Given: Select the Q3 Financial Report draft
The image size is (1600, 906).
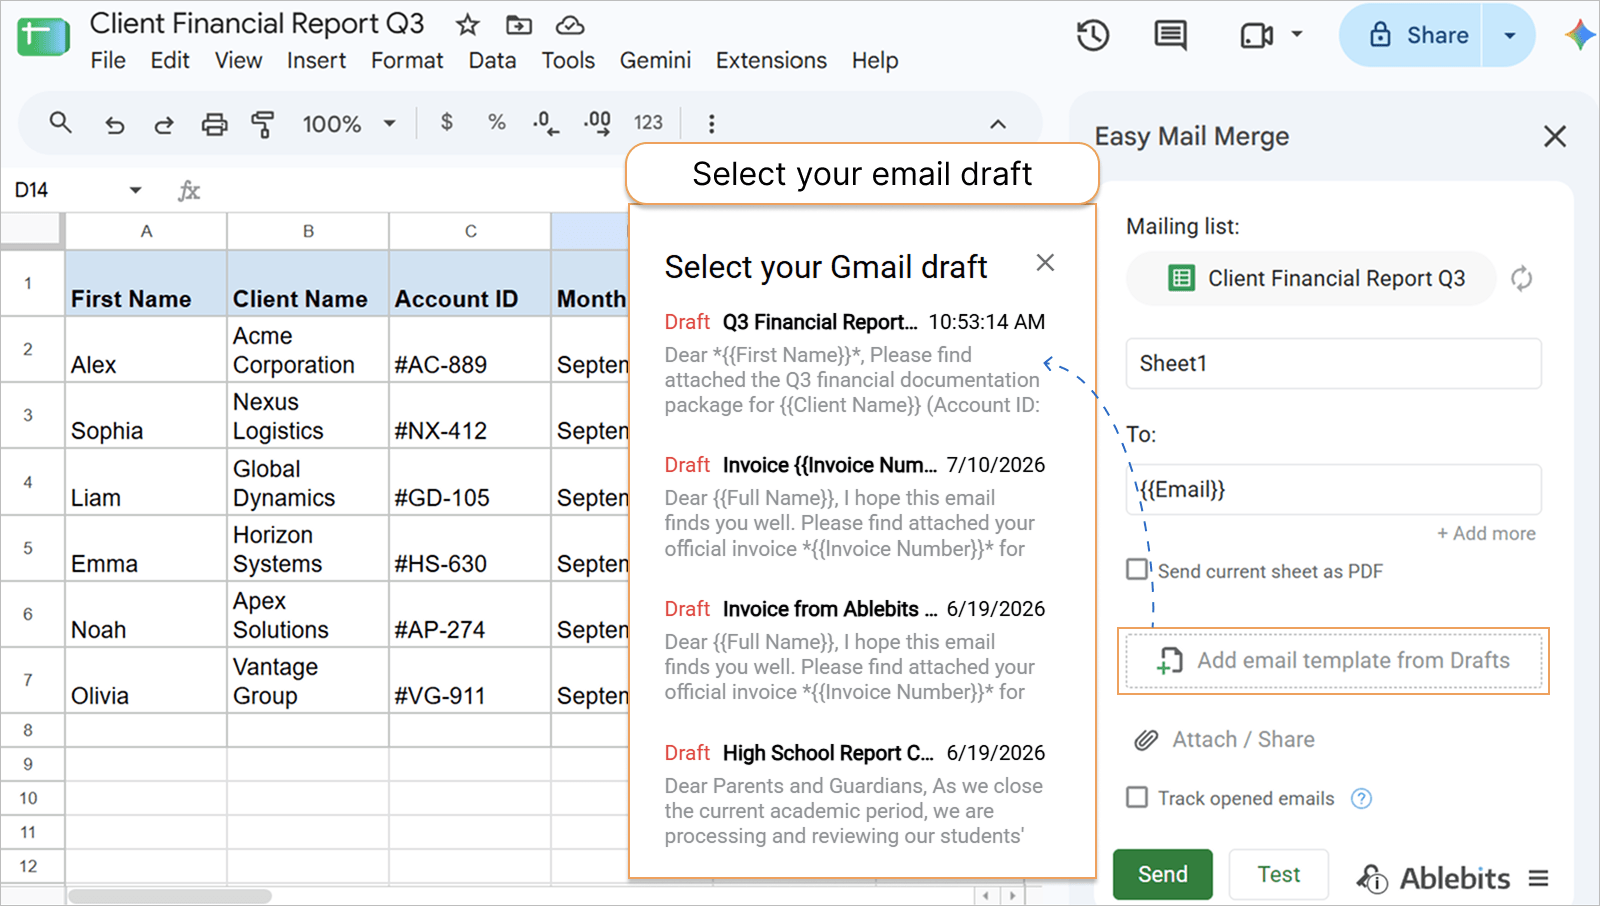Looking at the screenshot, I should 855,366.
